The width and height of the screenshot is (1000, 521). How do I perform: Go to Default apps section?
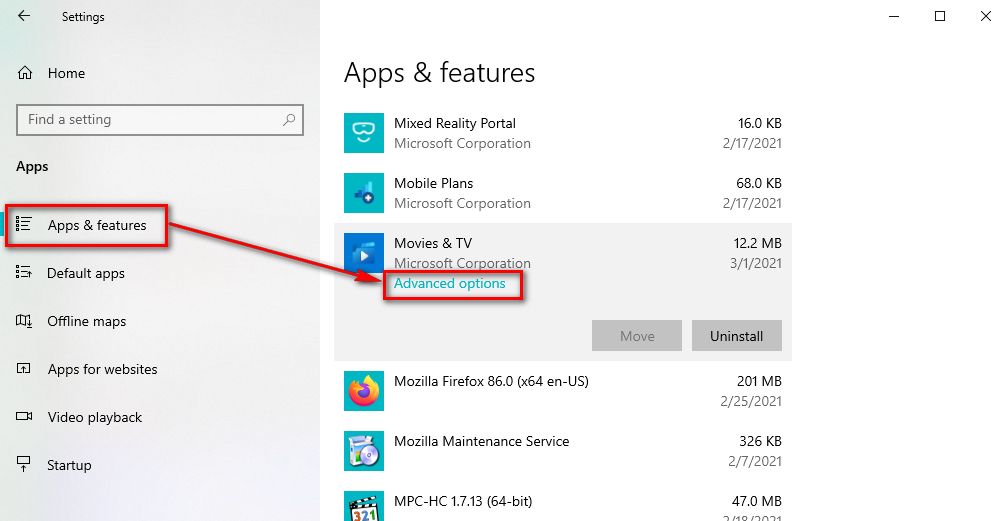click(x=86, y=274)
